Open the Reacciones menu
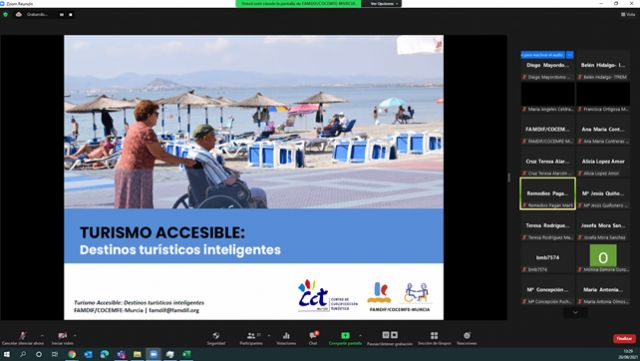640x361 pixels. 467,338
